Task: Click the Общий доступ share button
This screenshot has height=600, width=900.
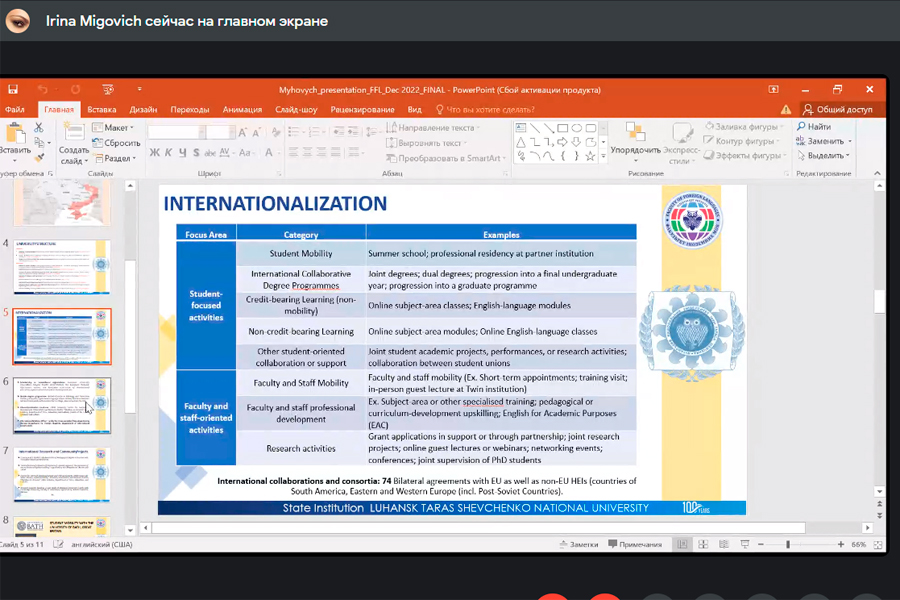Action: click(837, 109)
